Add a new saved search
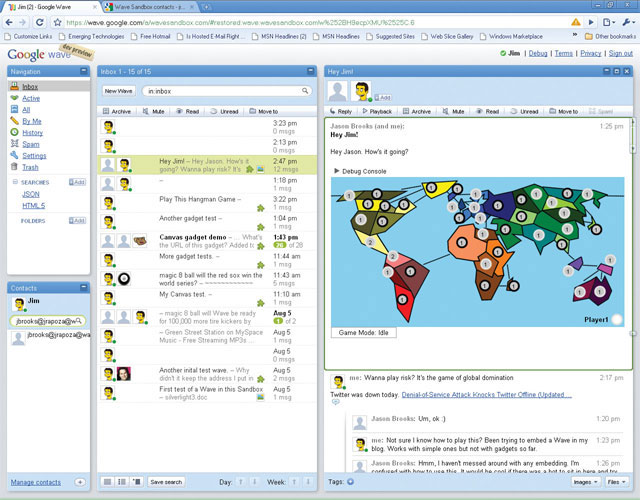This screenshot has width=640, height=500. pyautogui.click(x=77, y=182)
